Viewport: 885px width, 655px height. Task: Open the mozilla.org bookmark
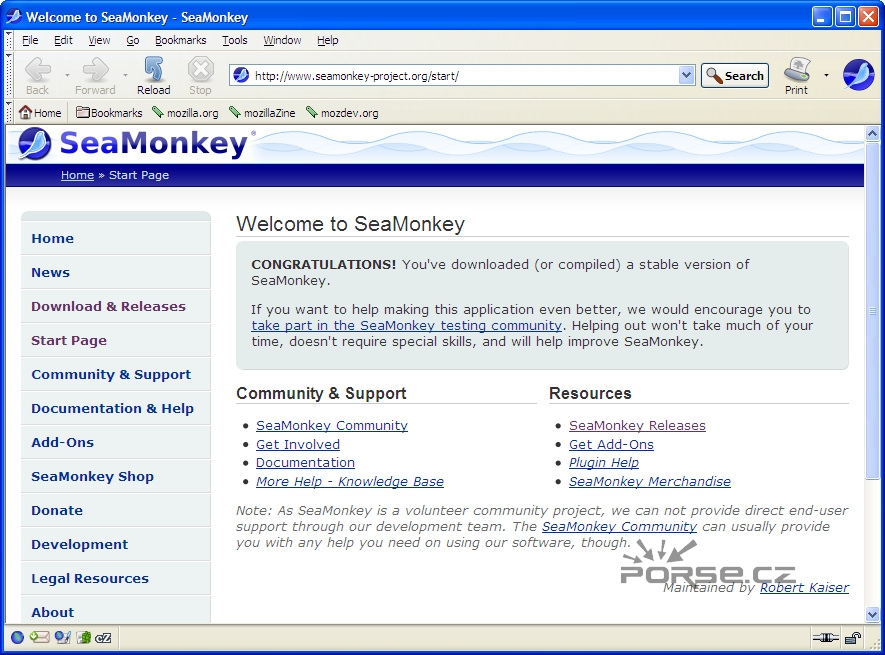tap(185, 113)
